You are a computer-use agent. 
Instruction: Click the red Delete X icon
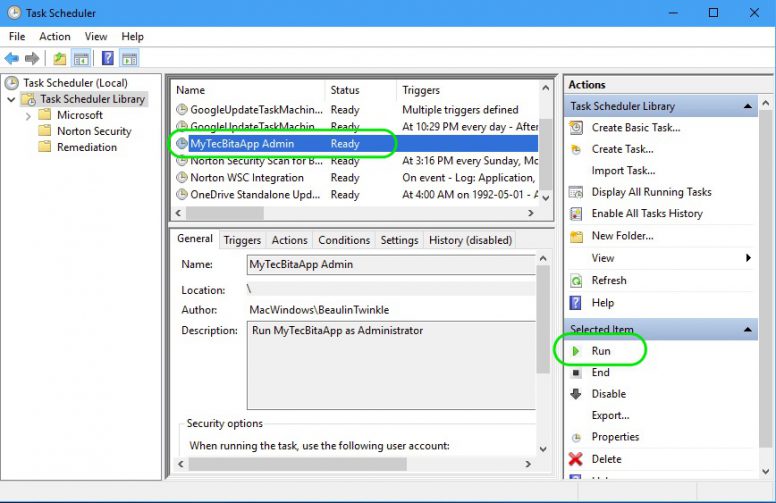pyautogui.click(x=576, y=459)
